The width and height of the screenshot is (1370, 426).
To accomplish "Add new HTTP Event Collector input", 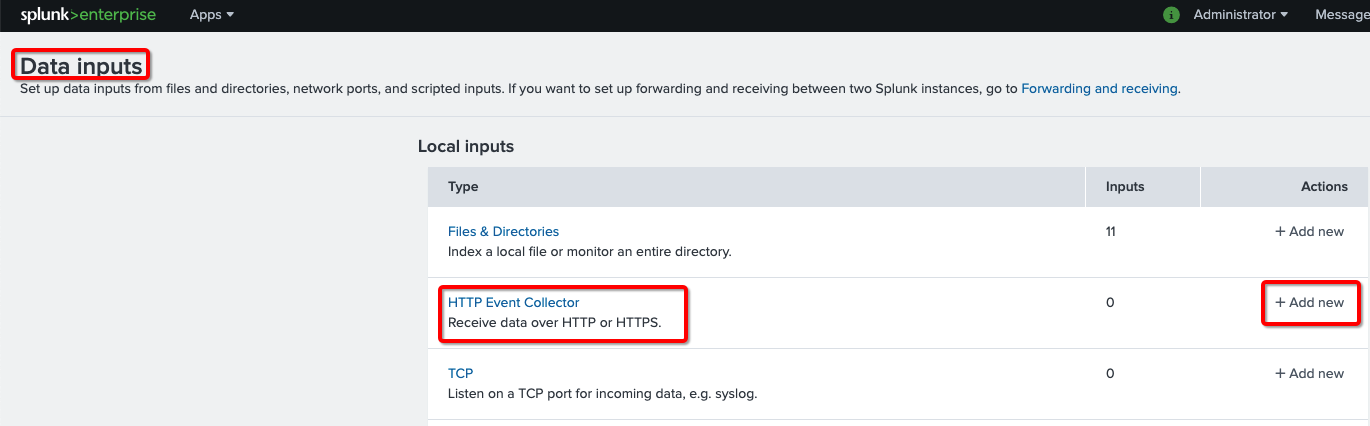I will (1309, 302).
